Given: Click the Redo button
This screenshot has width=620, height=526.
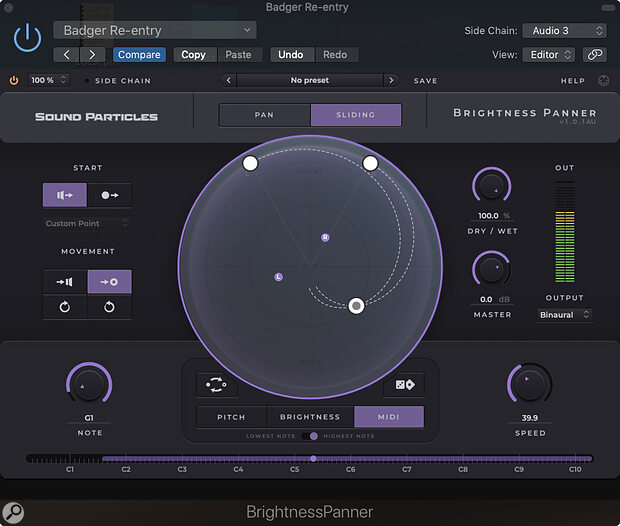Looking at the screenshot, I should coord(335,55).
